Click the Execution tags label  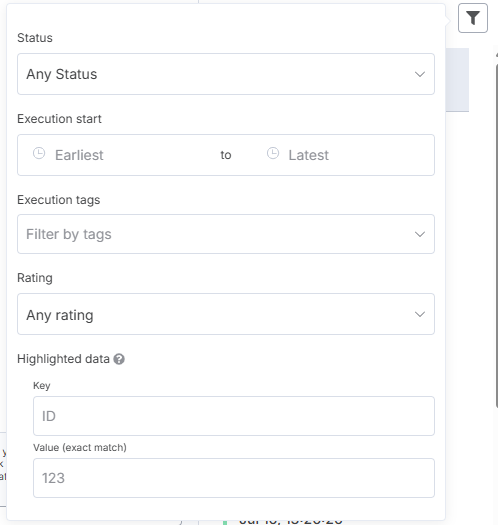tap(59, 200)
